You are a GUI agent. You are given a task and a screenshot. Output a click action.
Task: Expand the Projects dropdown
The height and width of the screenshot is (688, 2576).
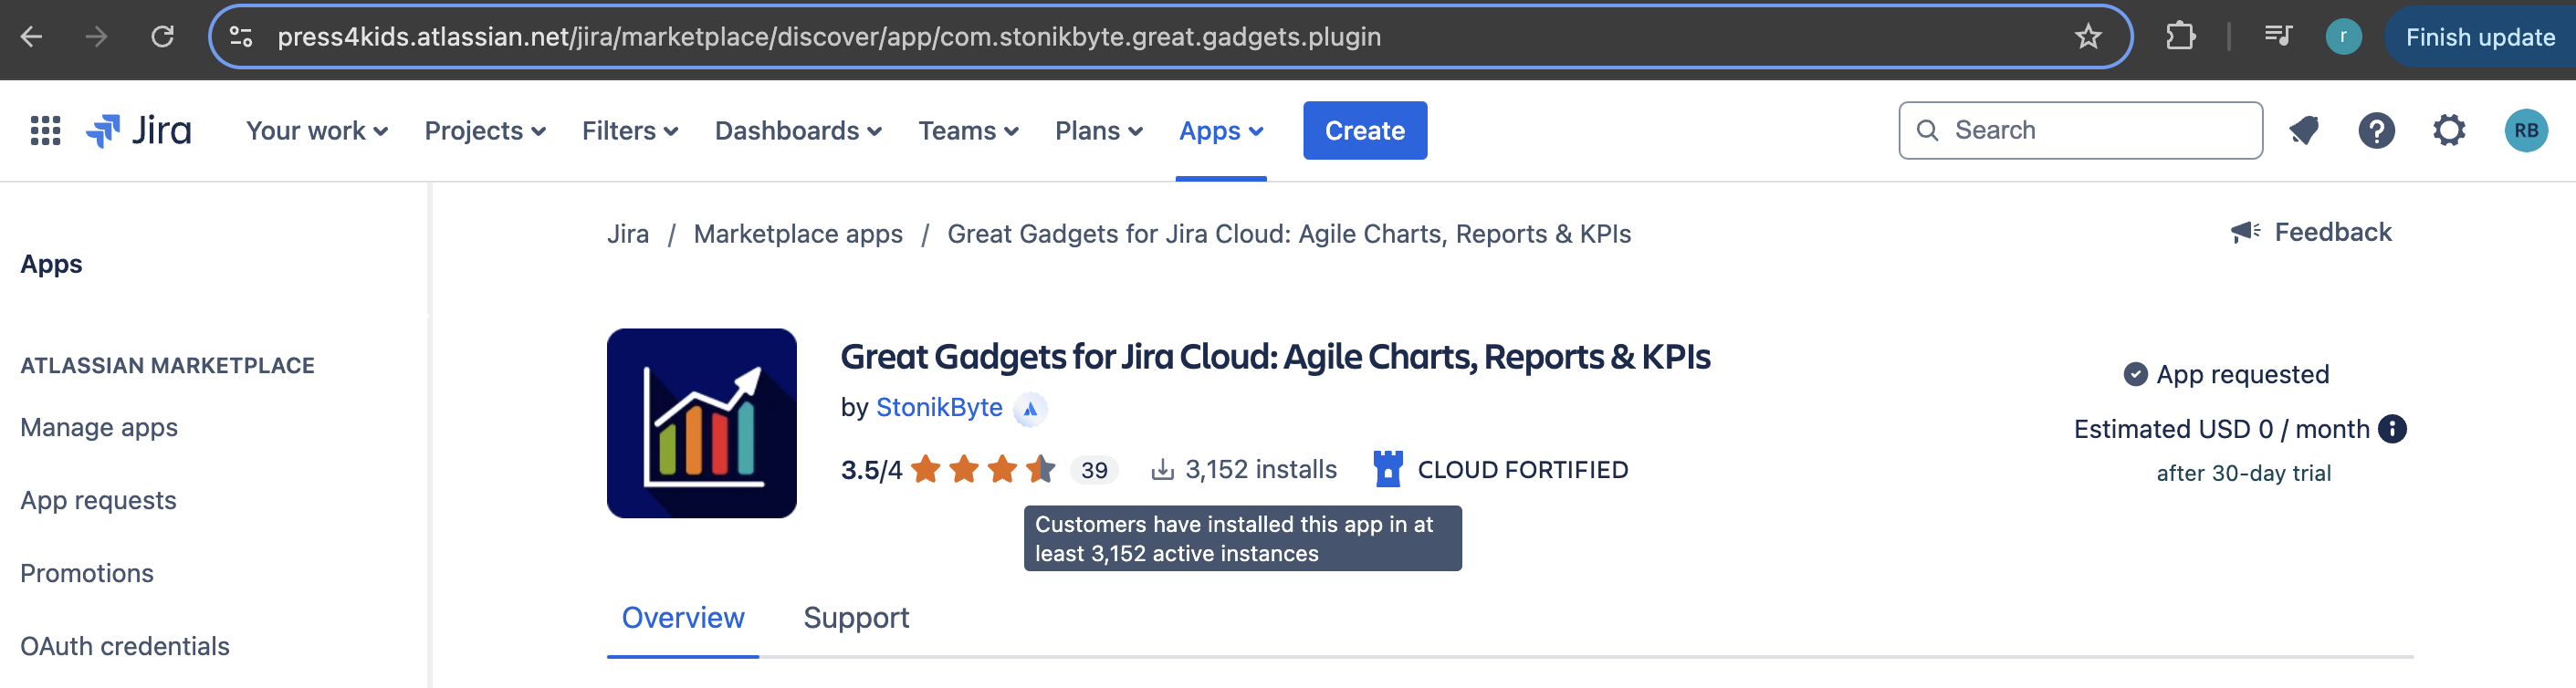(x=485, y=131)
